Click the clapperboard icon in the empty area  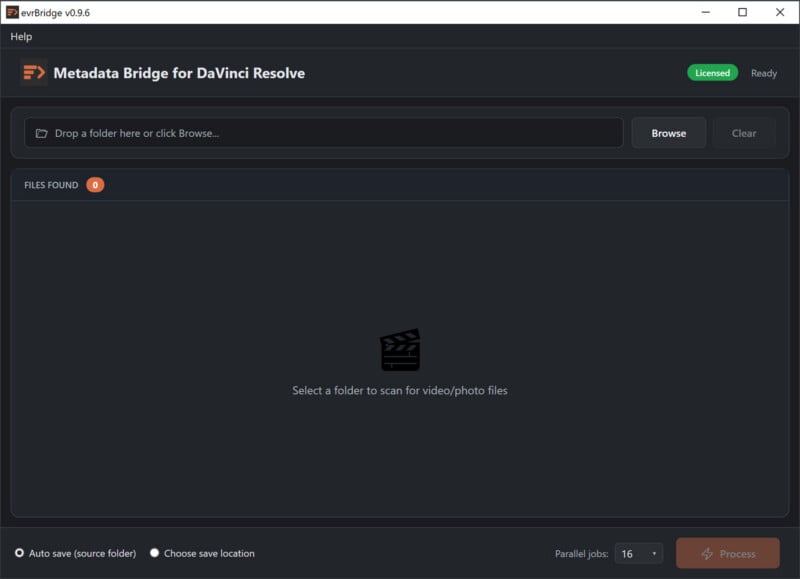pos(400,348)
